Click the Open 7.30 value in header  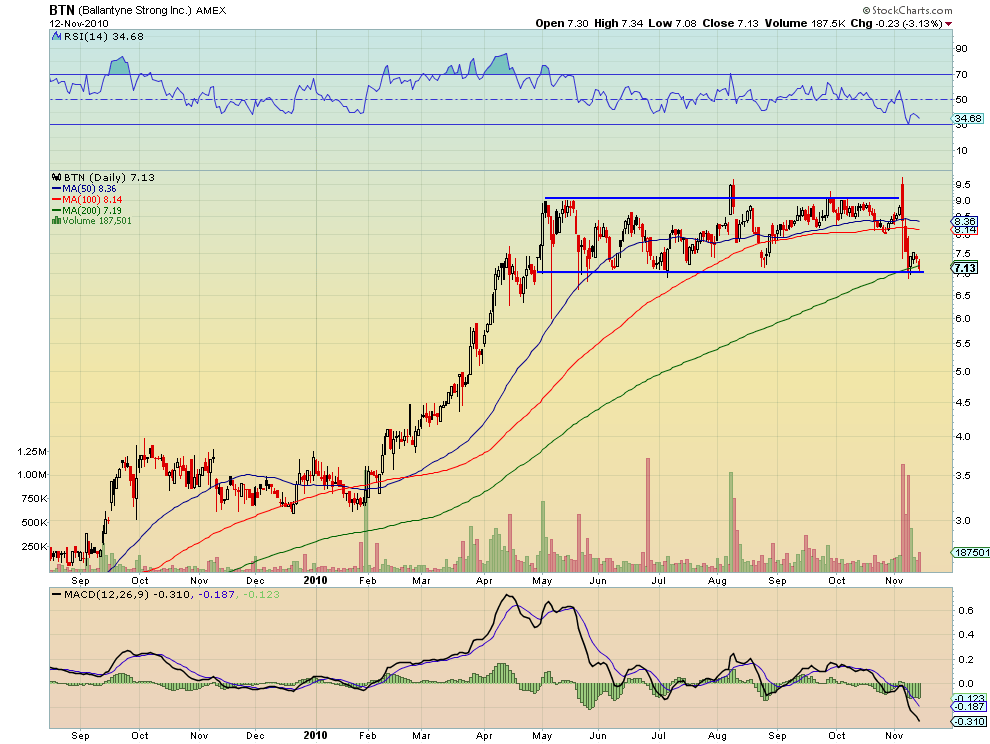562,23
